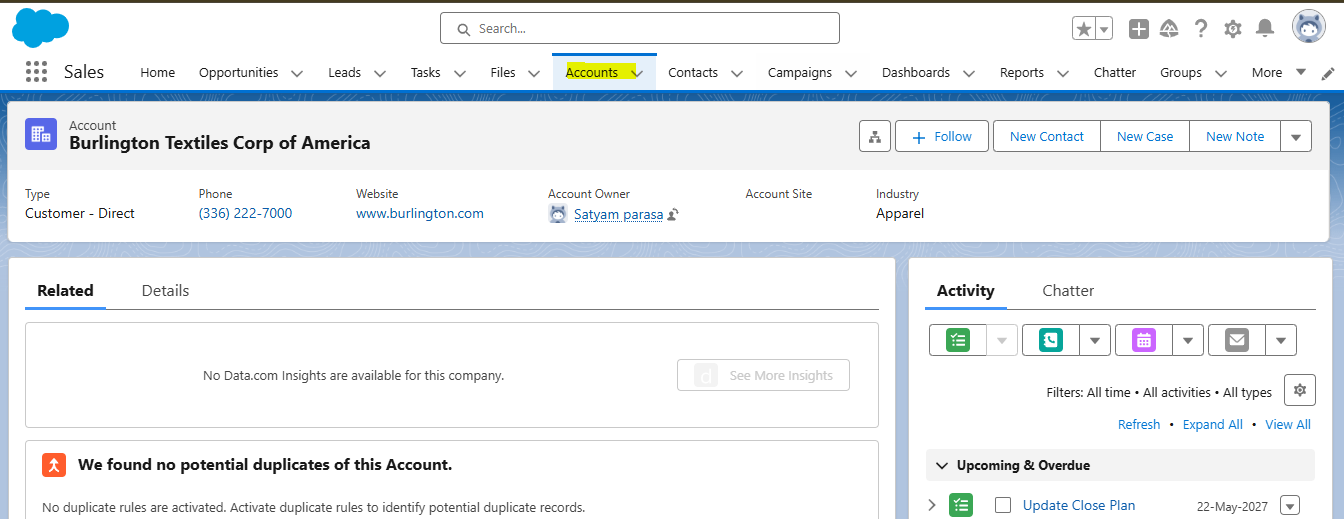
Task: Click the New Event calendar icon
Action: (x=1144, y=340)
